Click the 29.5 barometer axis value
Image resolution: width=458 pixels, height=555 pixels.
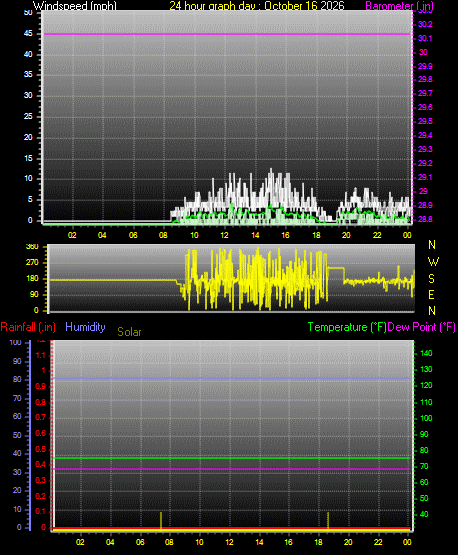click(425, 121)
